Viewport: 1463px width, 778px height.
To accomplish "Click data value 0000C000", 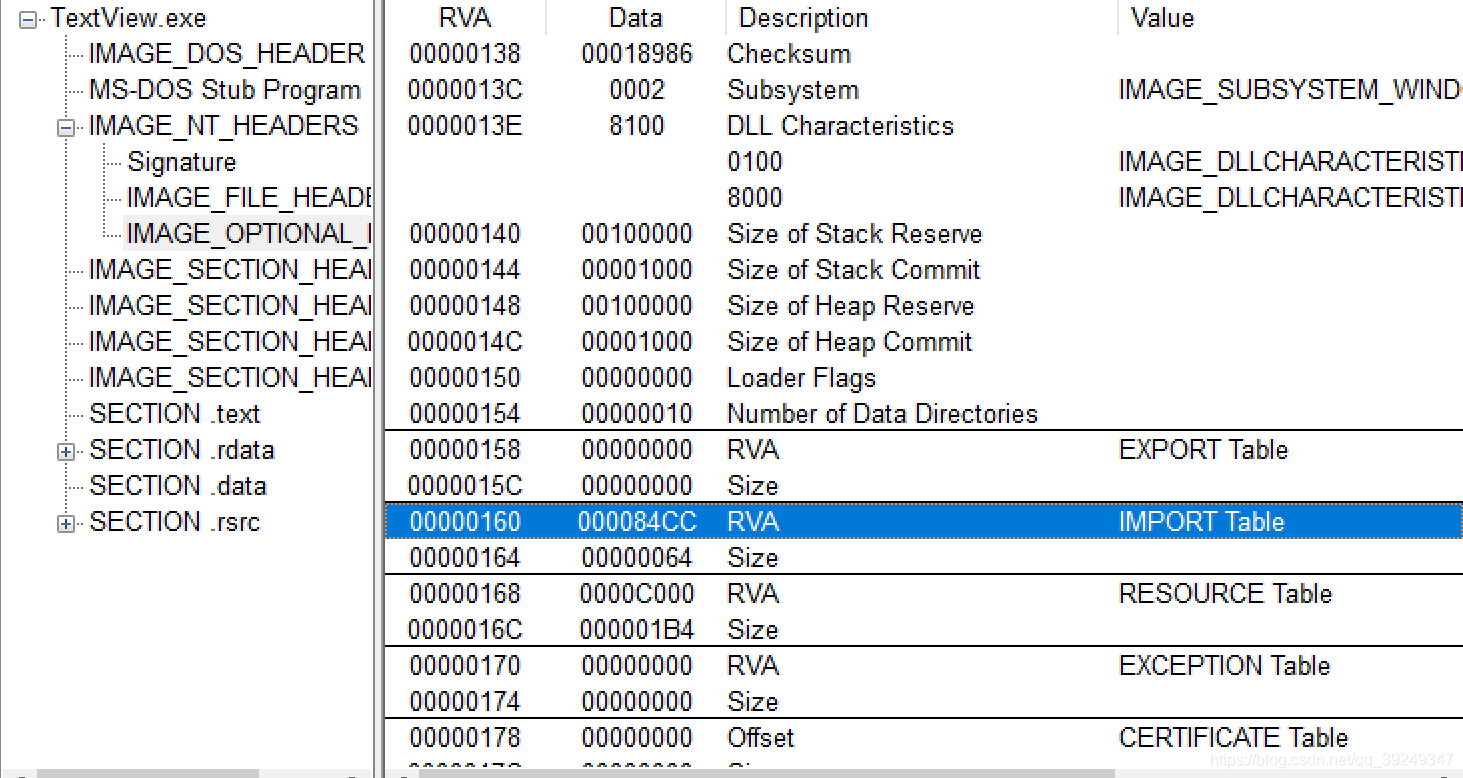I will click(x=637, y=594).
